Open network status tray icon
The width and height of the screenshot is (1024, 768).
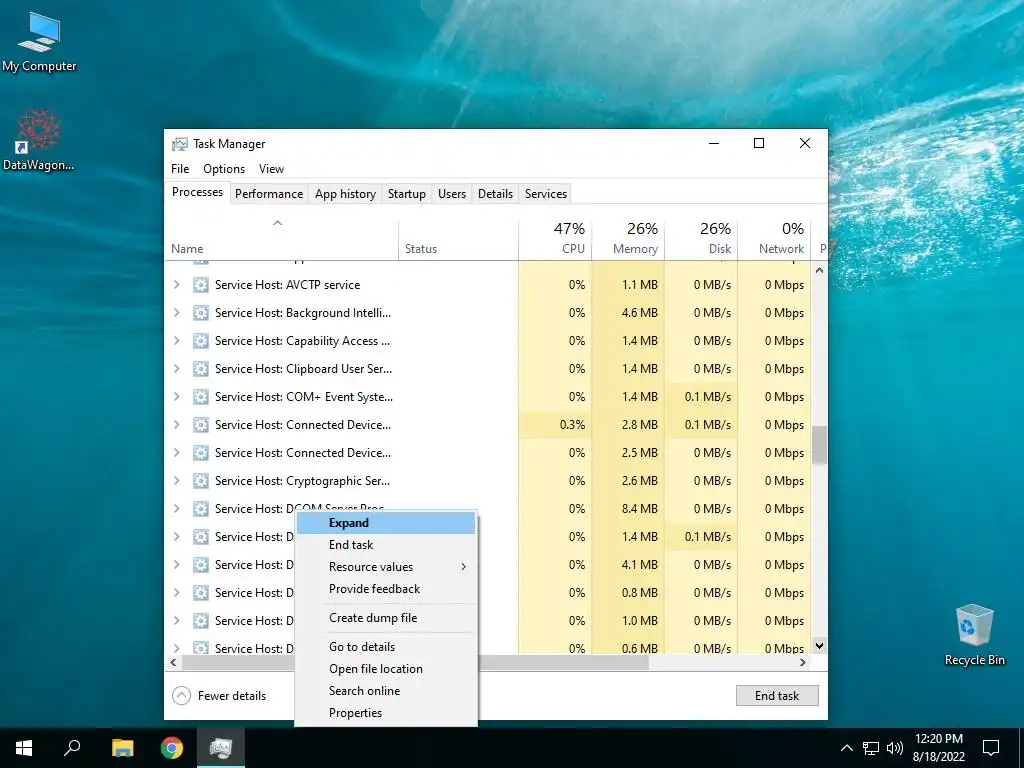871,748
